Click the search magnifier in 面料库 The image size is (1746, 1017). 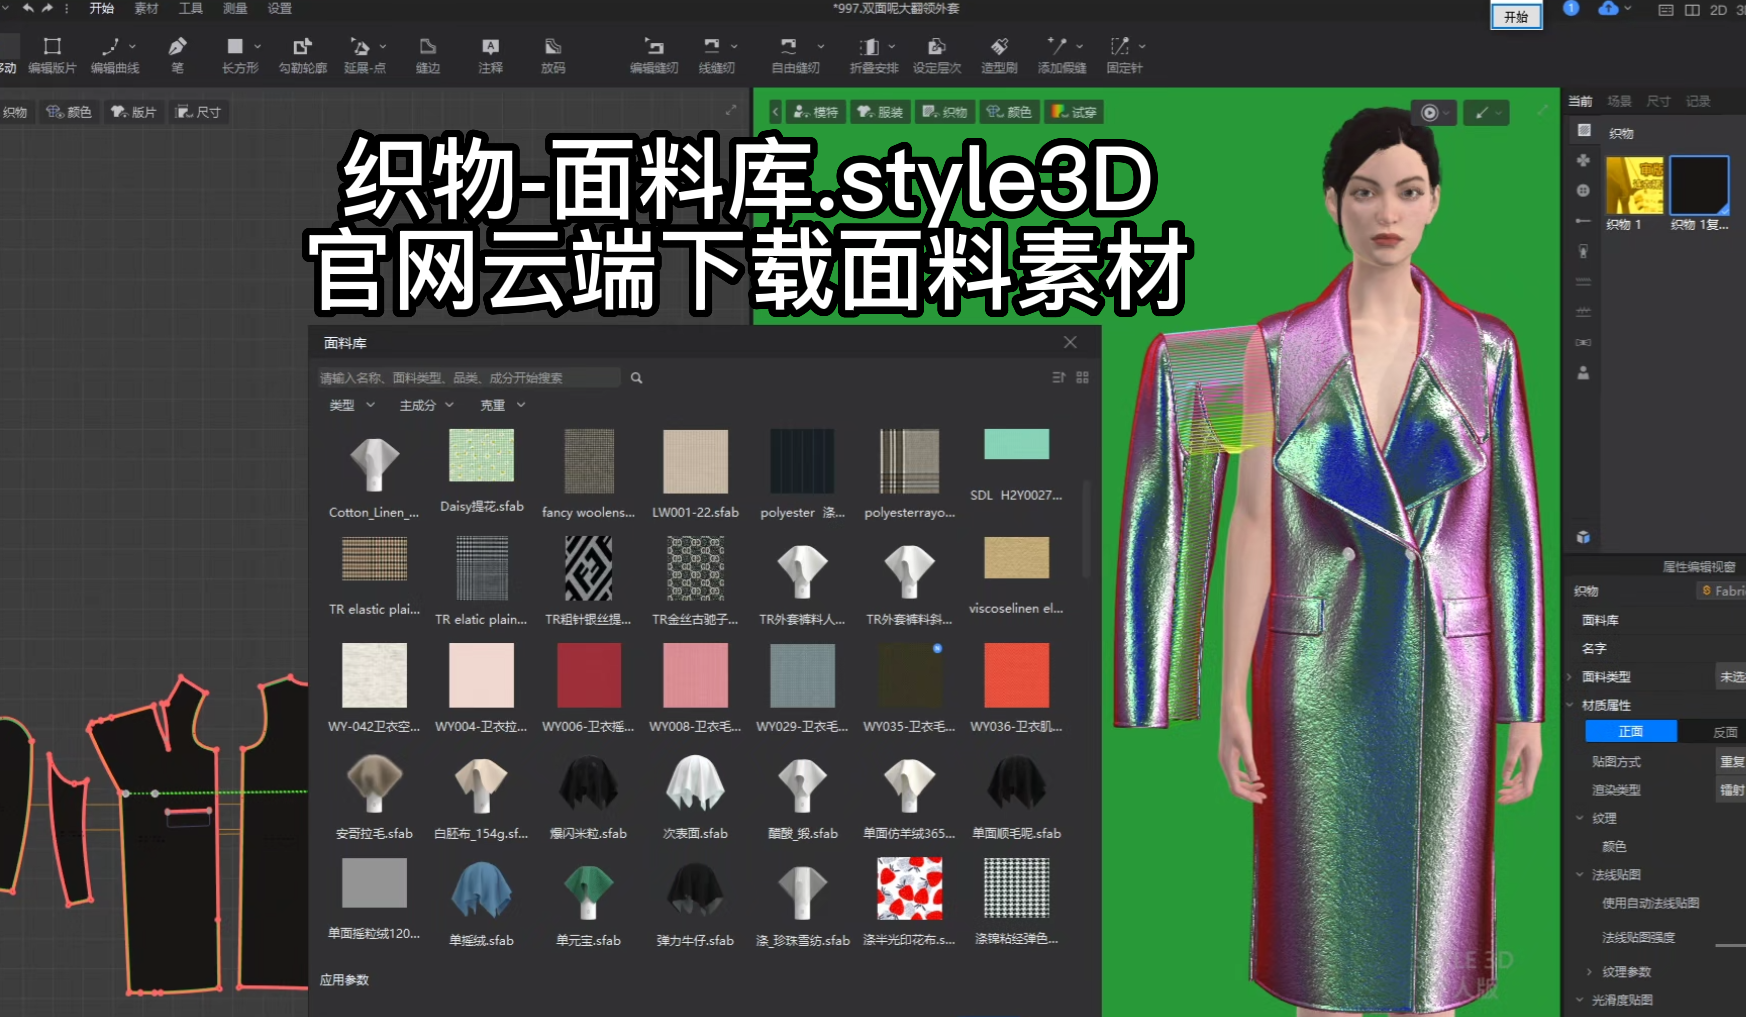636,378
